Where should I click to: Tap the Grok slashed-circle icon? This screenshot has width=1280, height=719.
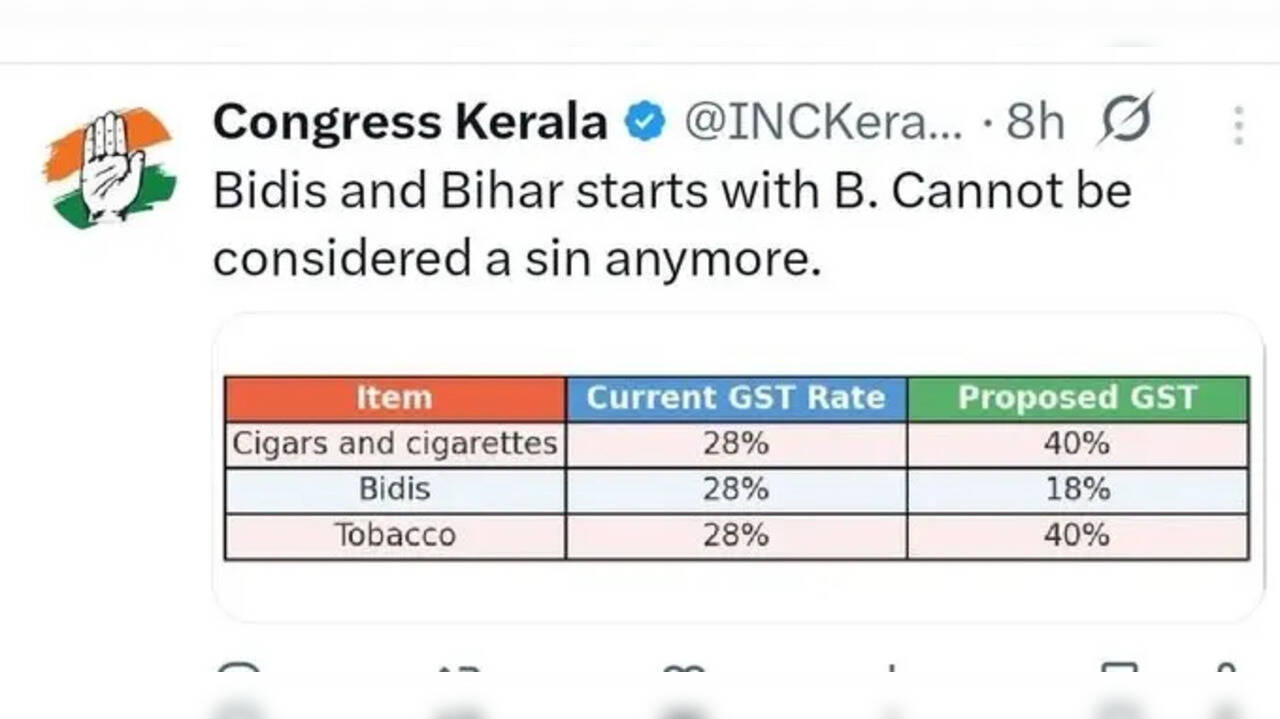1126,122
